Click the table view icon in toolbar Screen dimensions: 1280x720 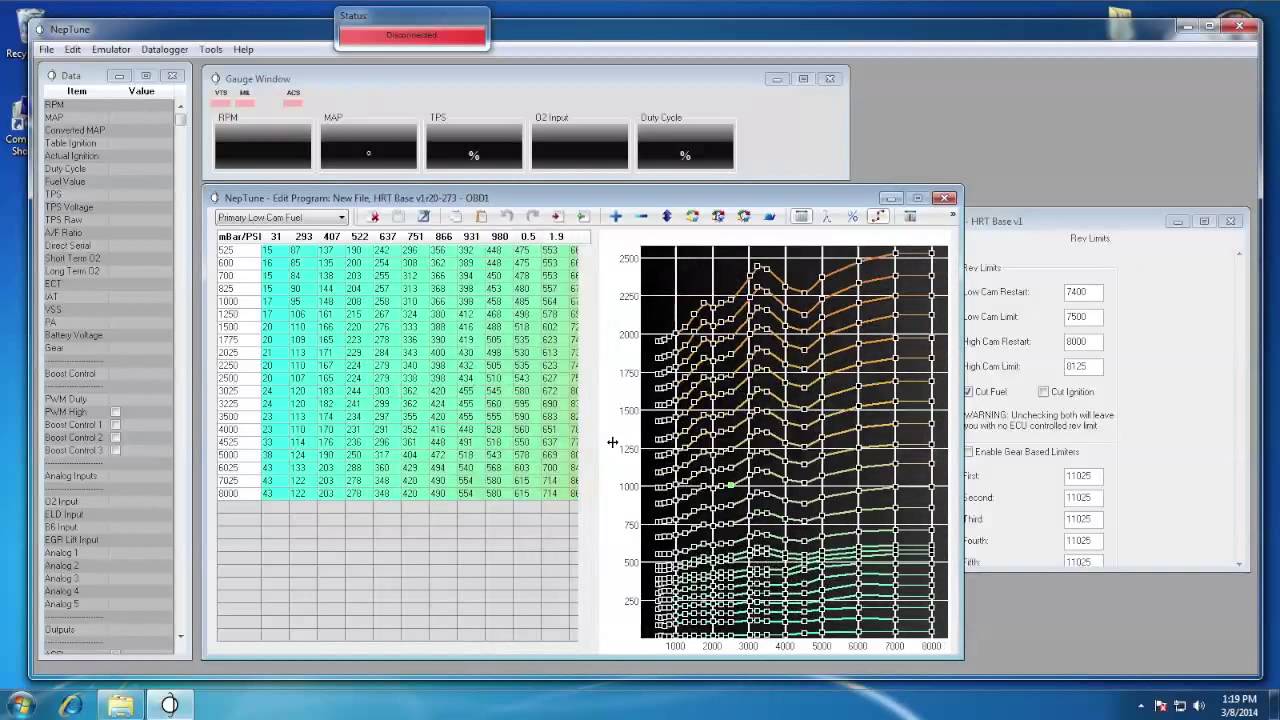point(801,216)
